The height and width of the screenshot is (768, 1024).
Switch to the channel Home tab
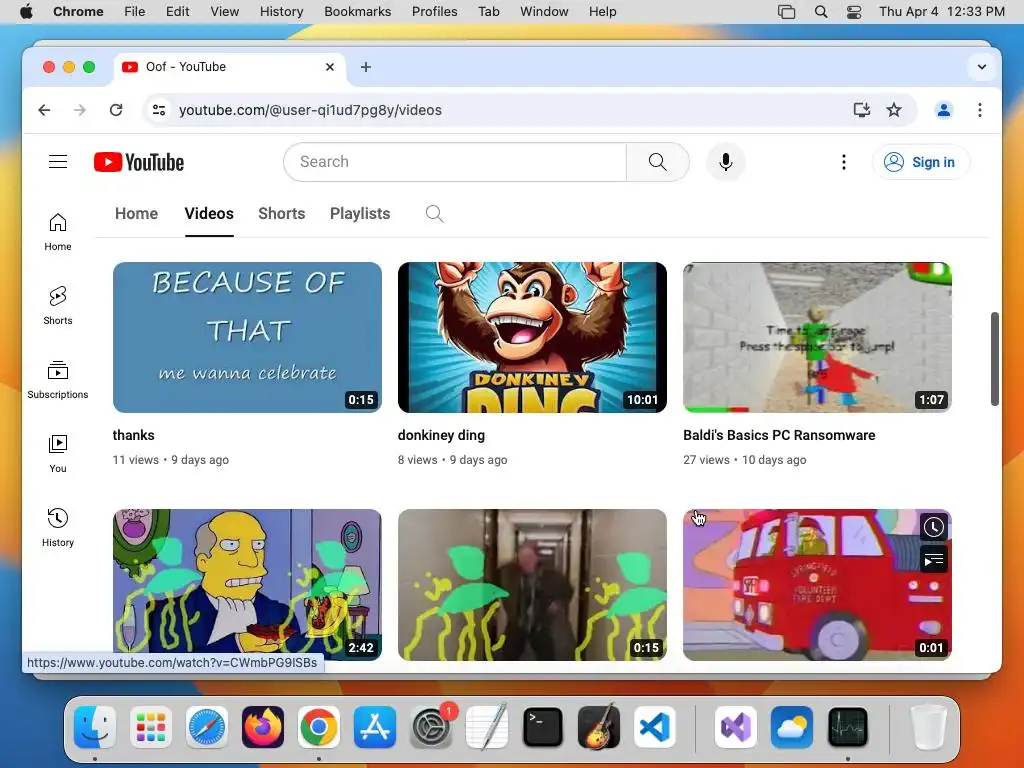click(x=136, y=214)
